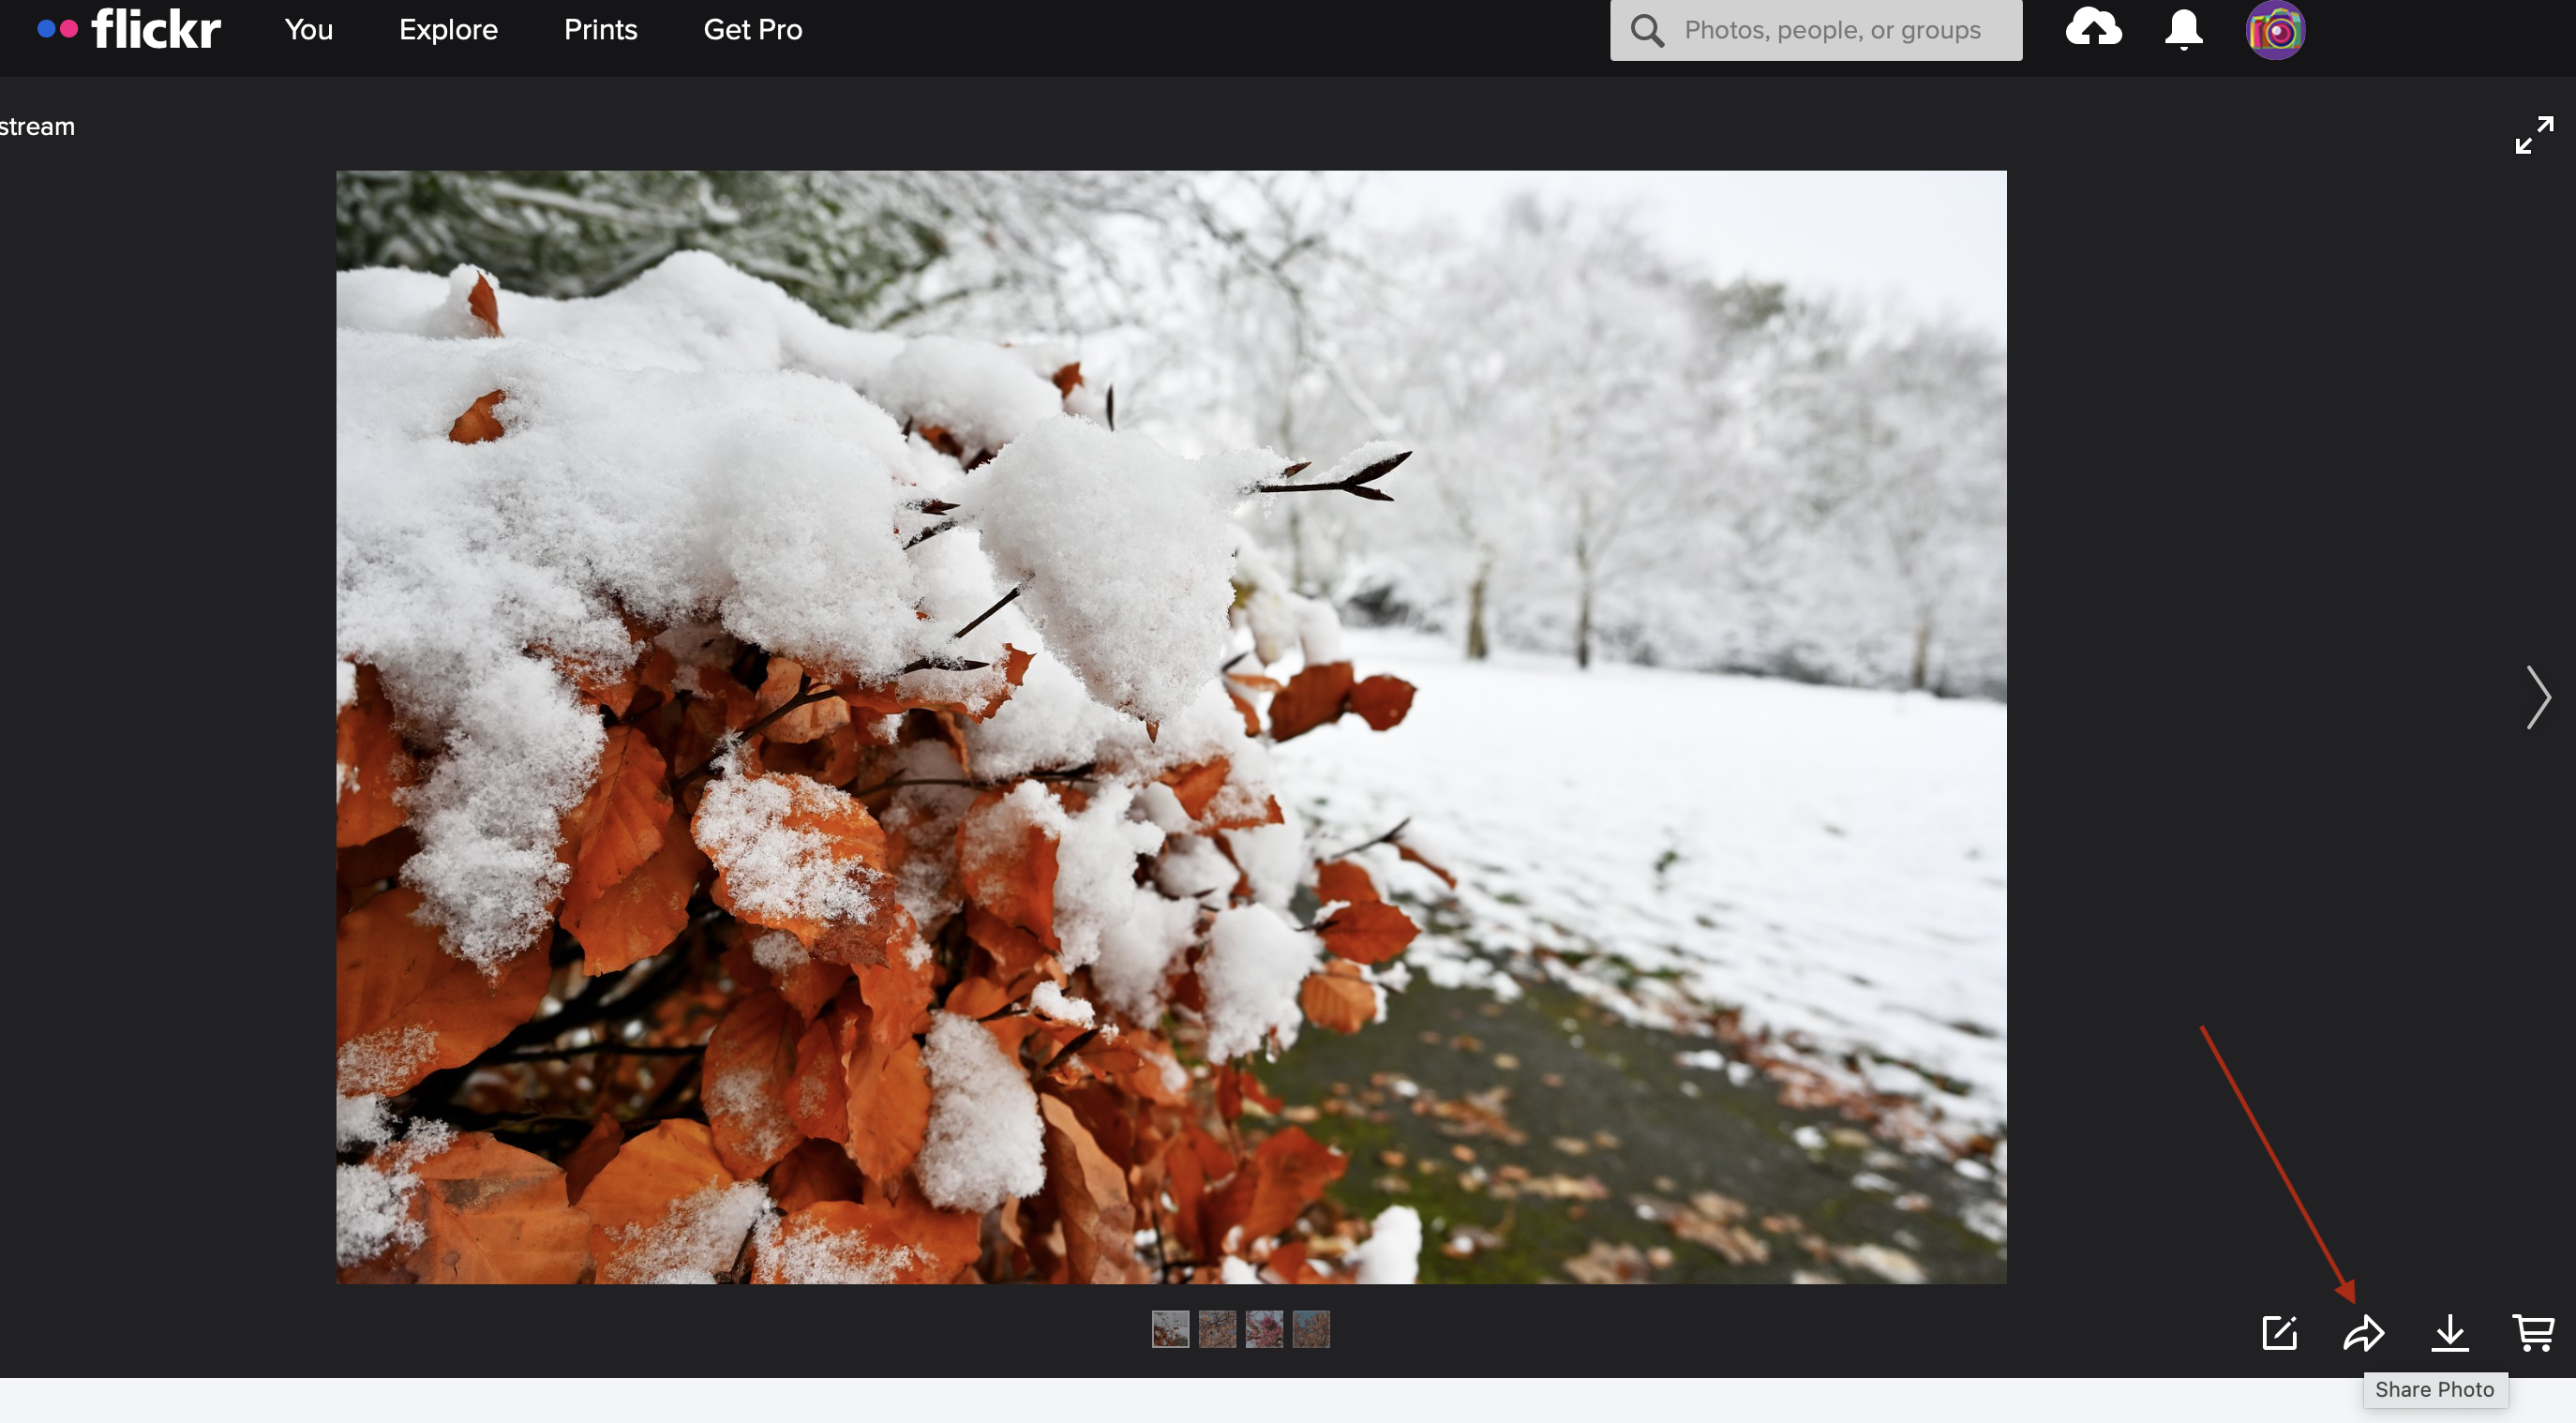Select the third filmstrip thumbnail
This screenshot has height=1423, width=2576.
click(x=1264, y=1329)
